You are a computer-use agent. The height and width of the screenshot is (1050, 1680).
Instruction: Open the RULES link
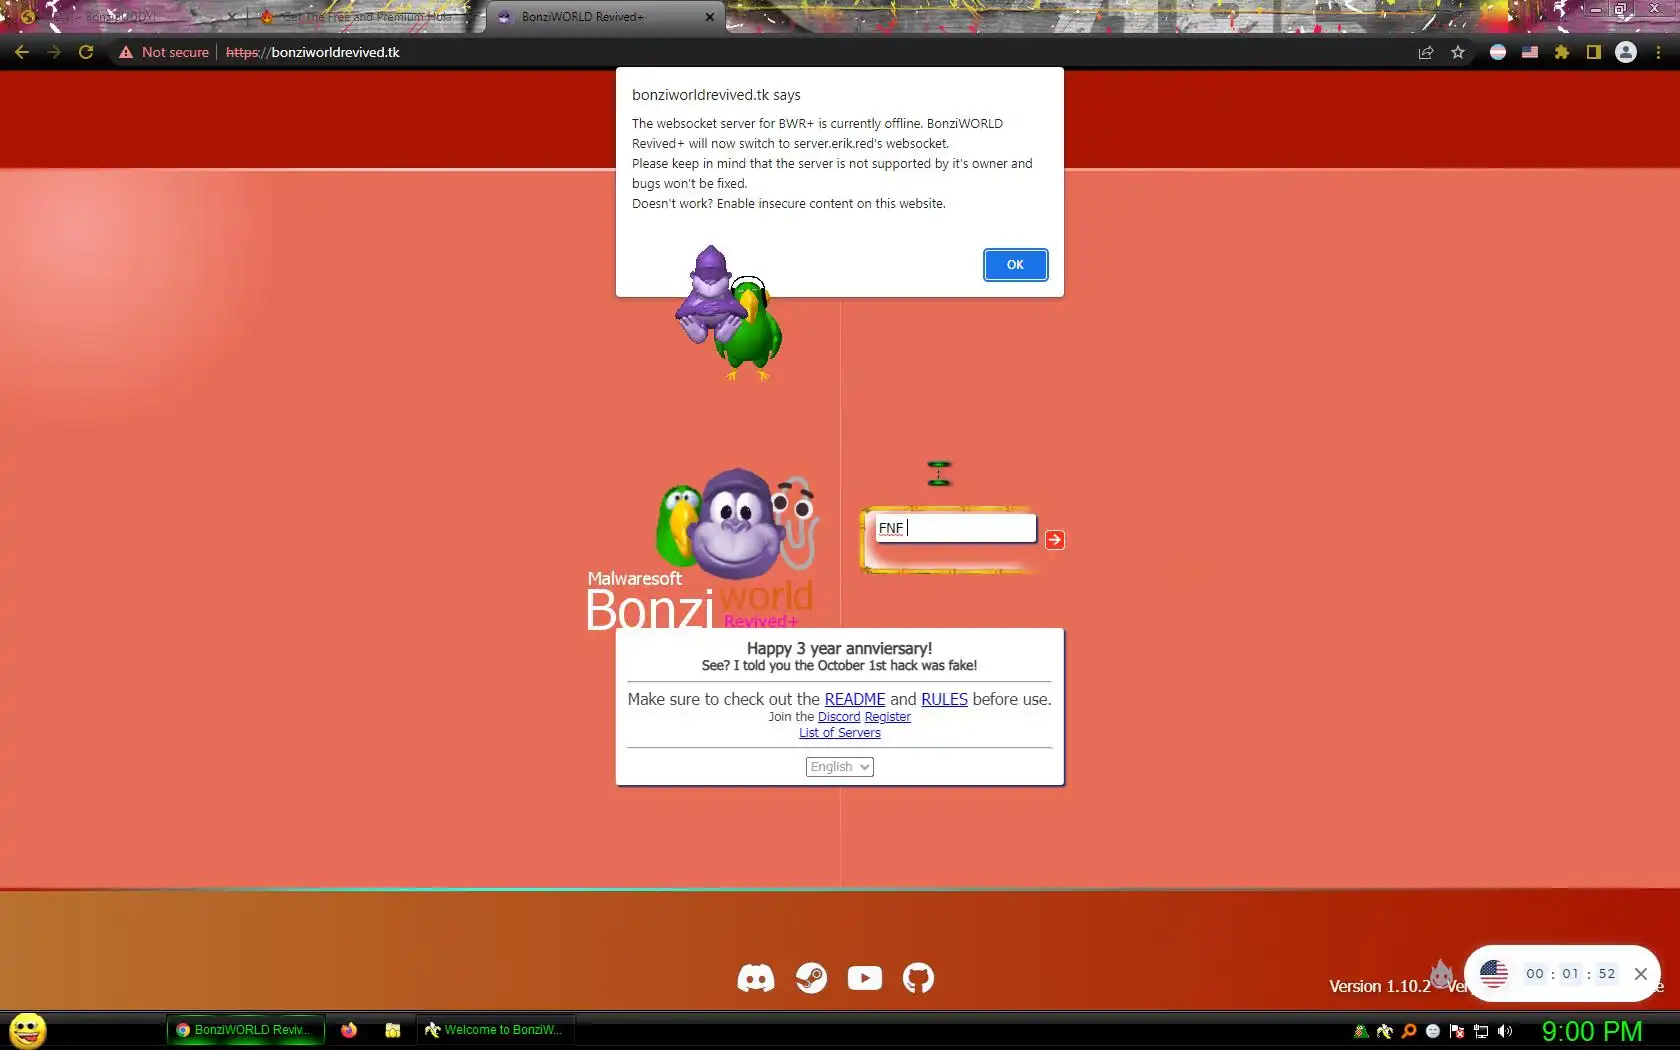944,699
